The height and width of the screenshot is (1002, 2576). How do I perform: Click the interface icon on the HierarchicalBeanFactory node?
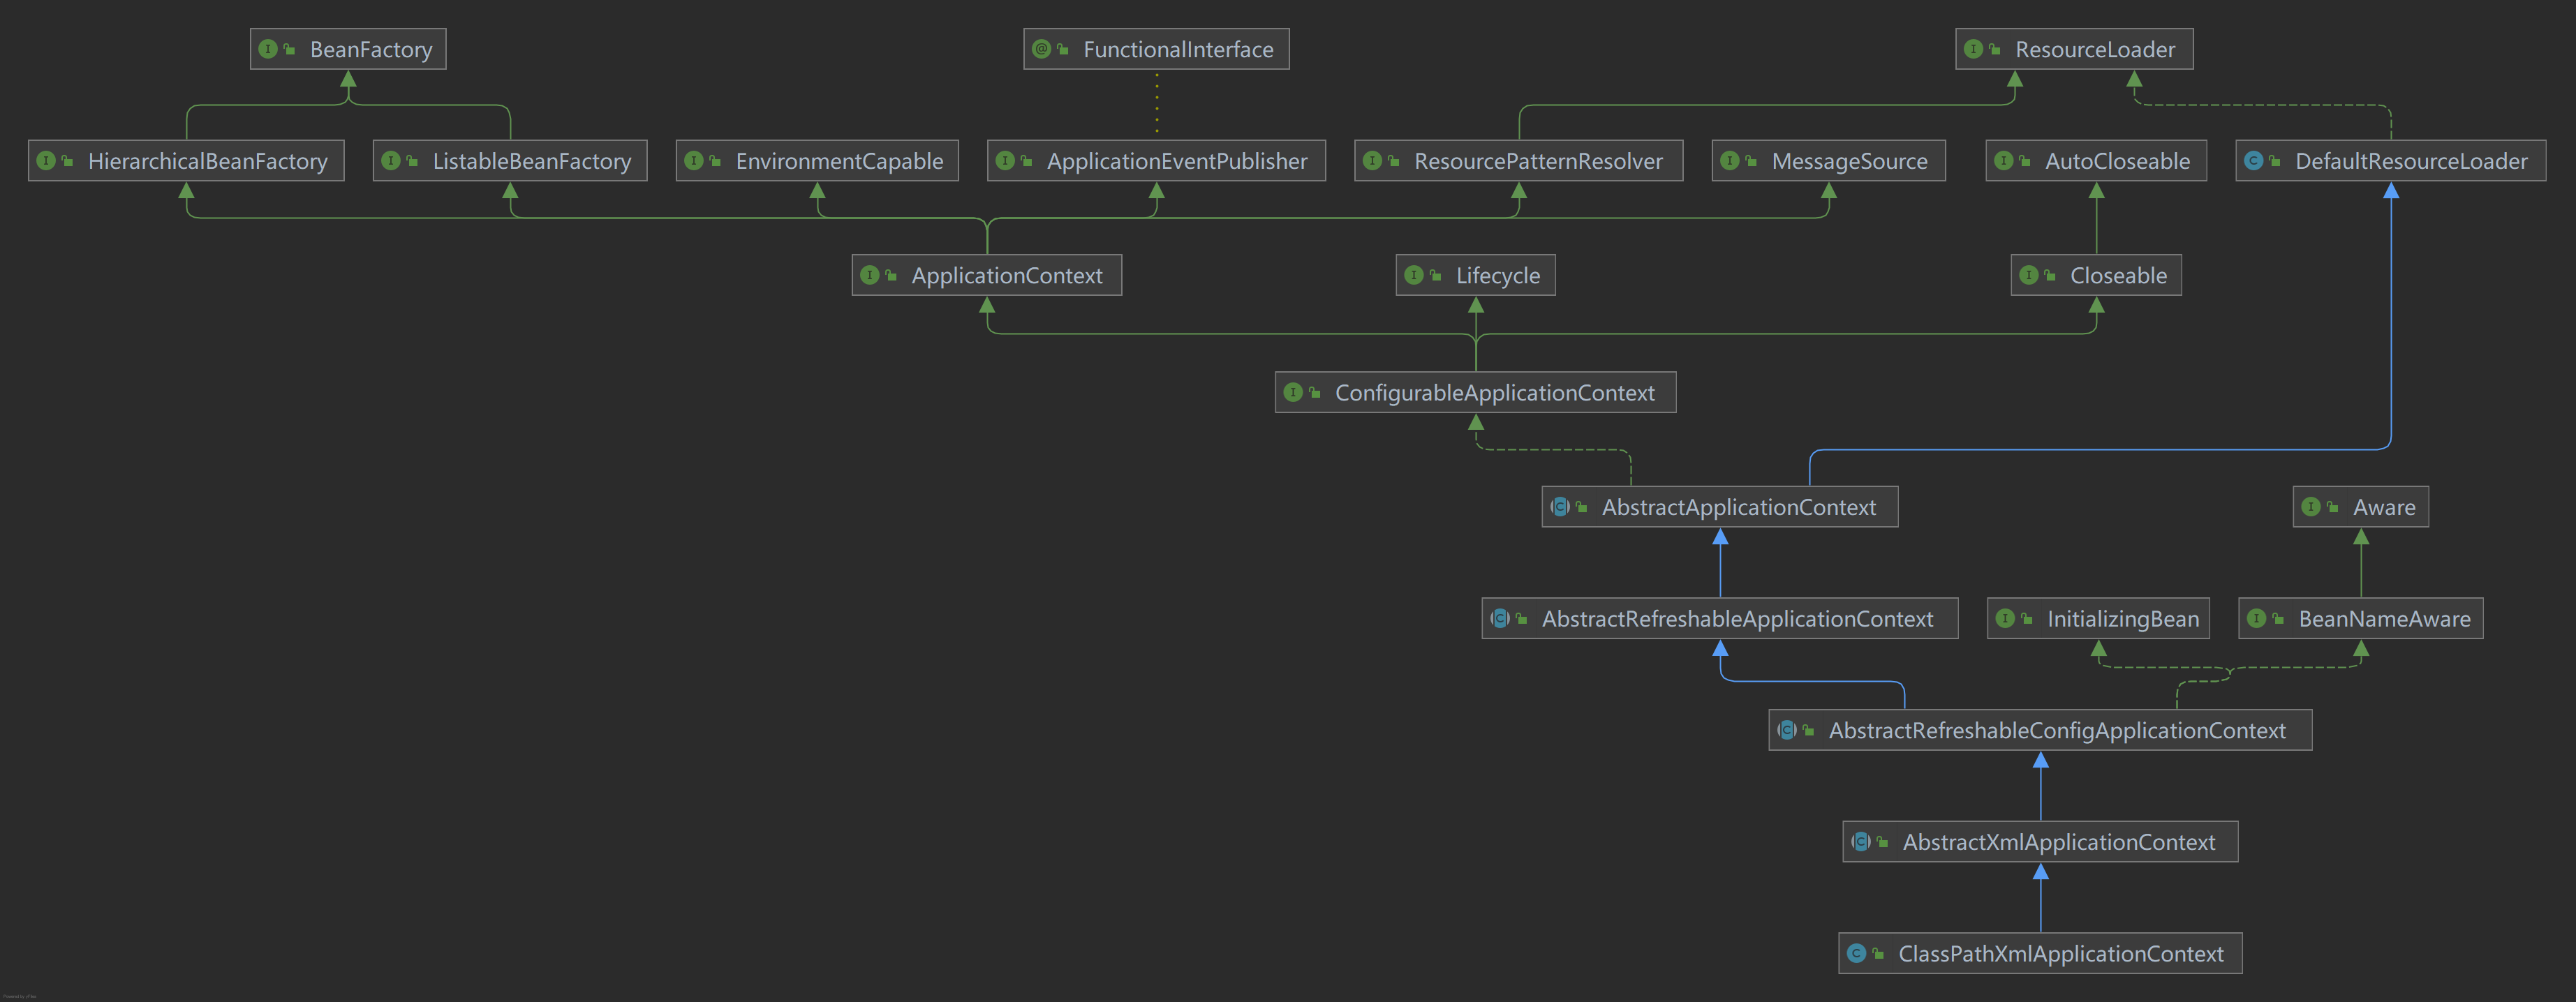coord(46,161)
